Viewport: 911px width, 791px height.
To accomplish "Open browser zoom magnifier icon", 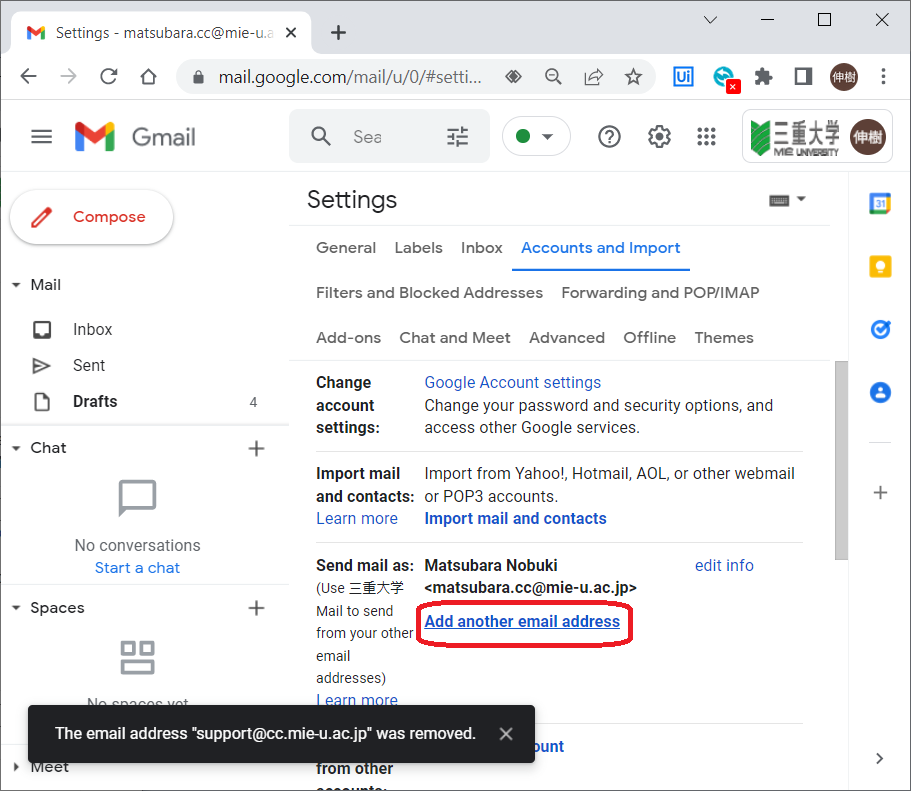I will pos(553,76).
